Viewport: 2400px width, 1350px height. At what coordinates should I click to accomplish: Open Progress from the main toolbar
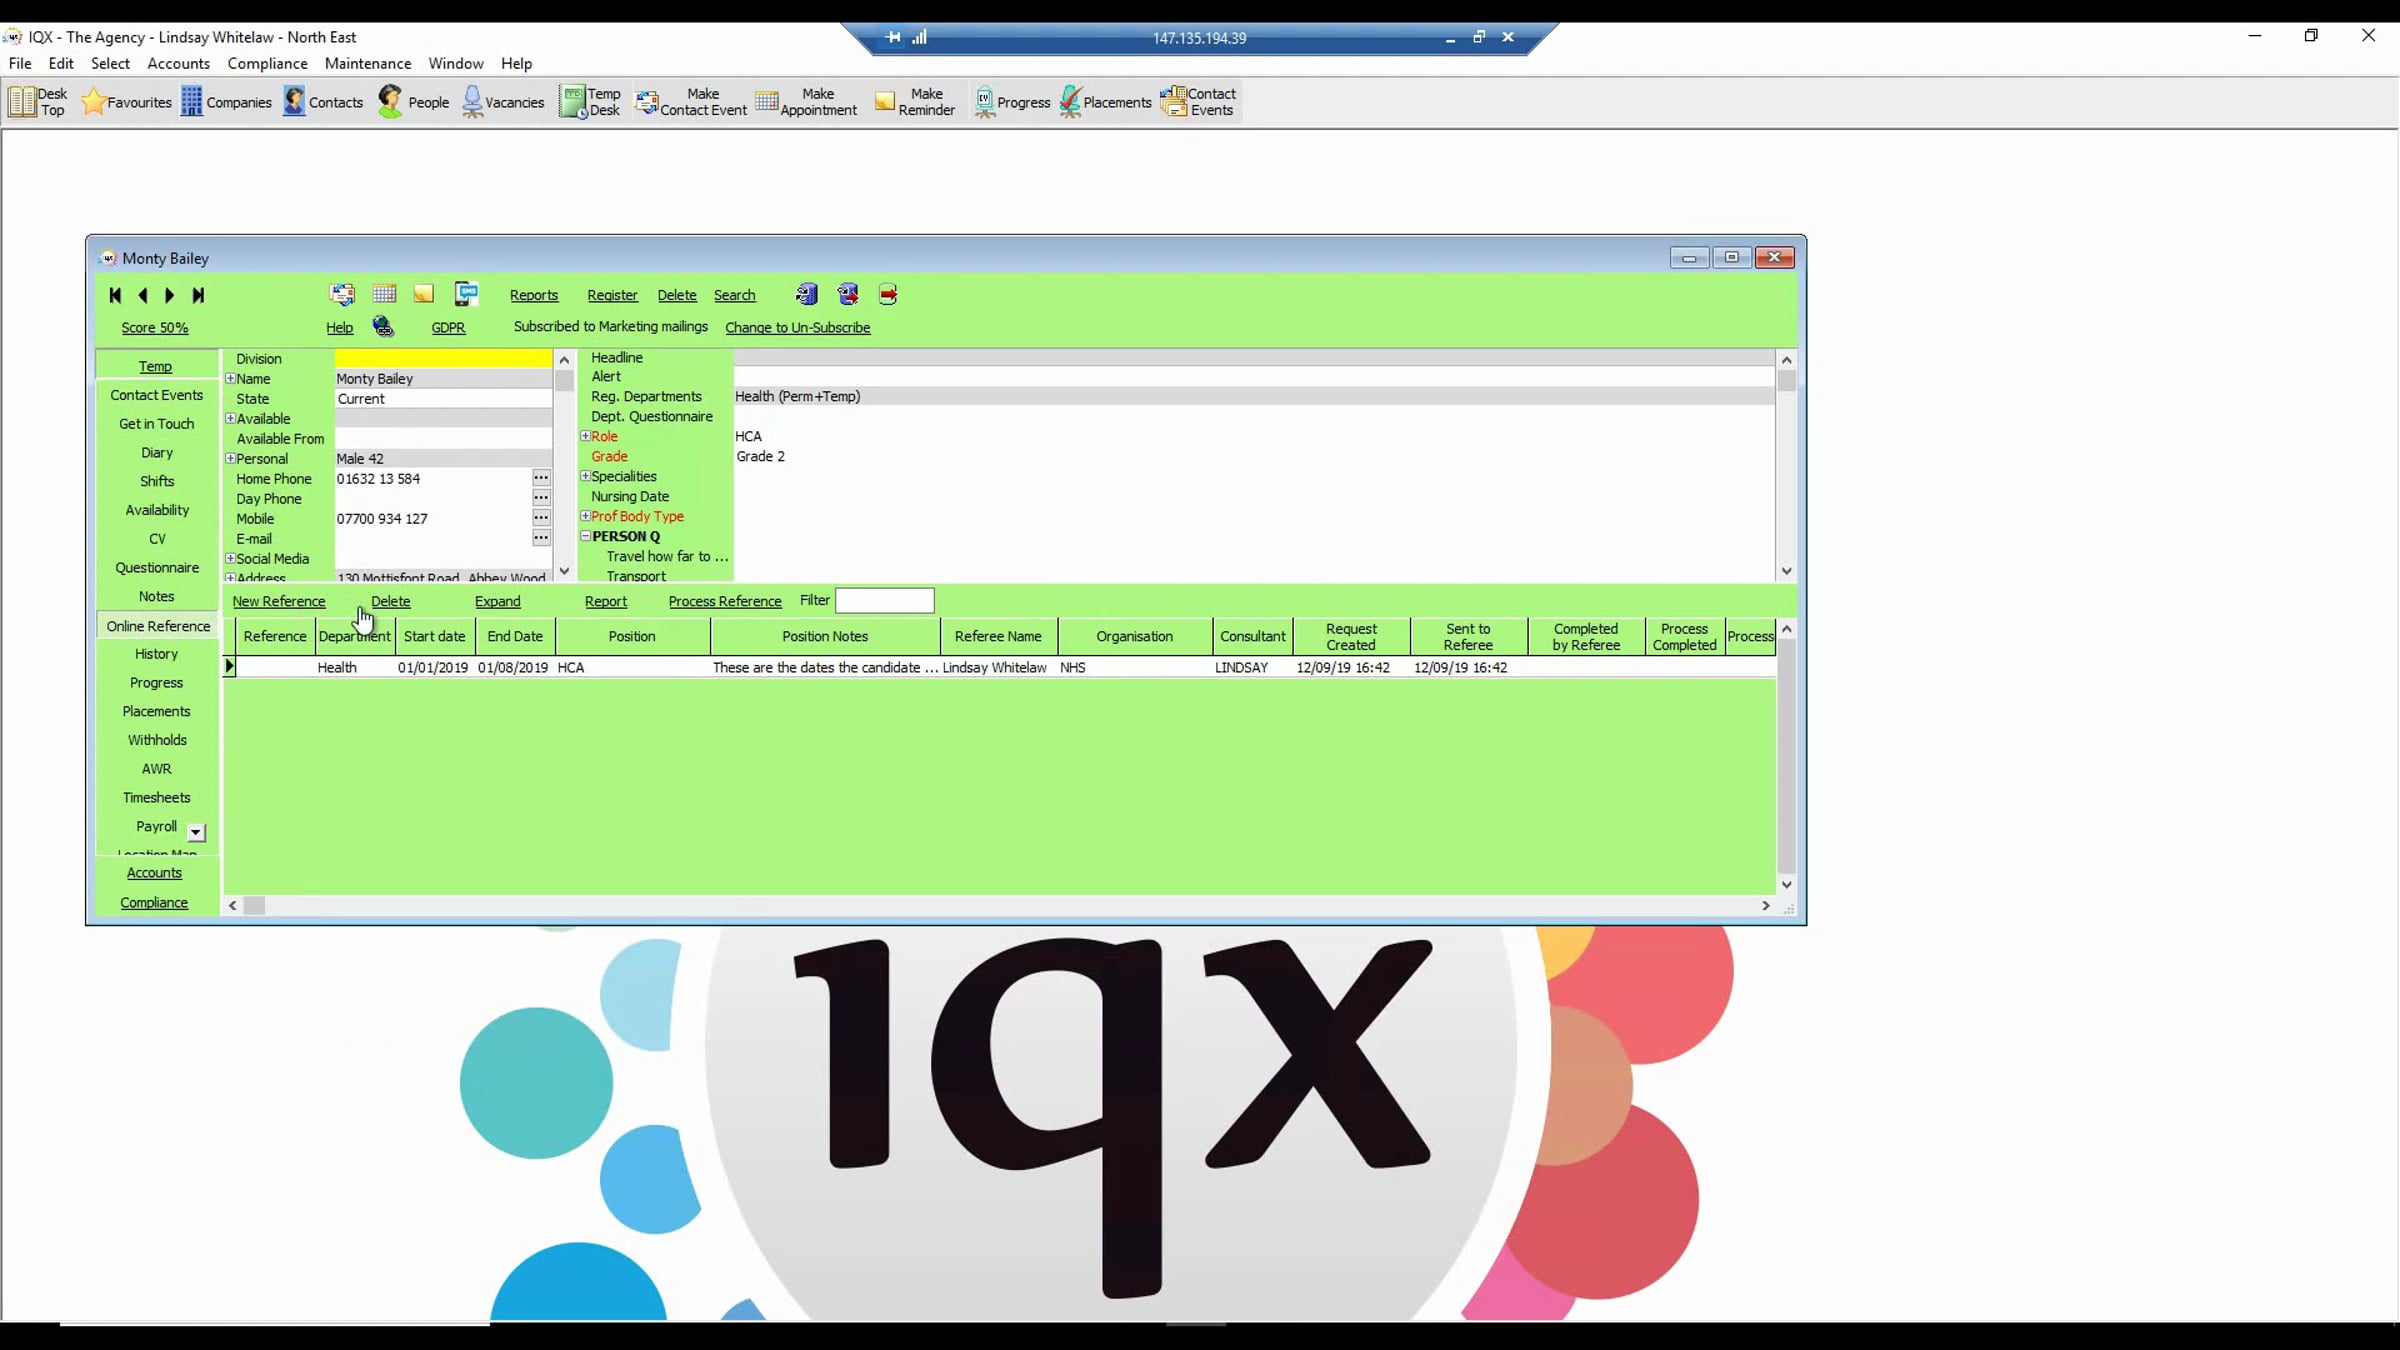tap(1012, 102)
